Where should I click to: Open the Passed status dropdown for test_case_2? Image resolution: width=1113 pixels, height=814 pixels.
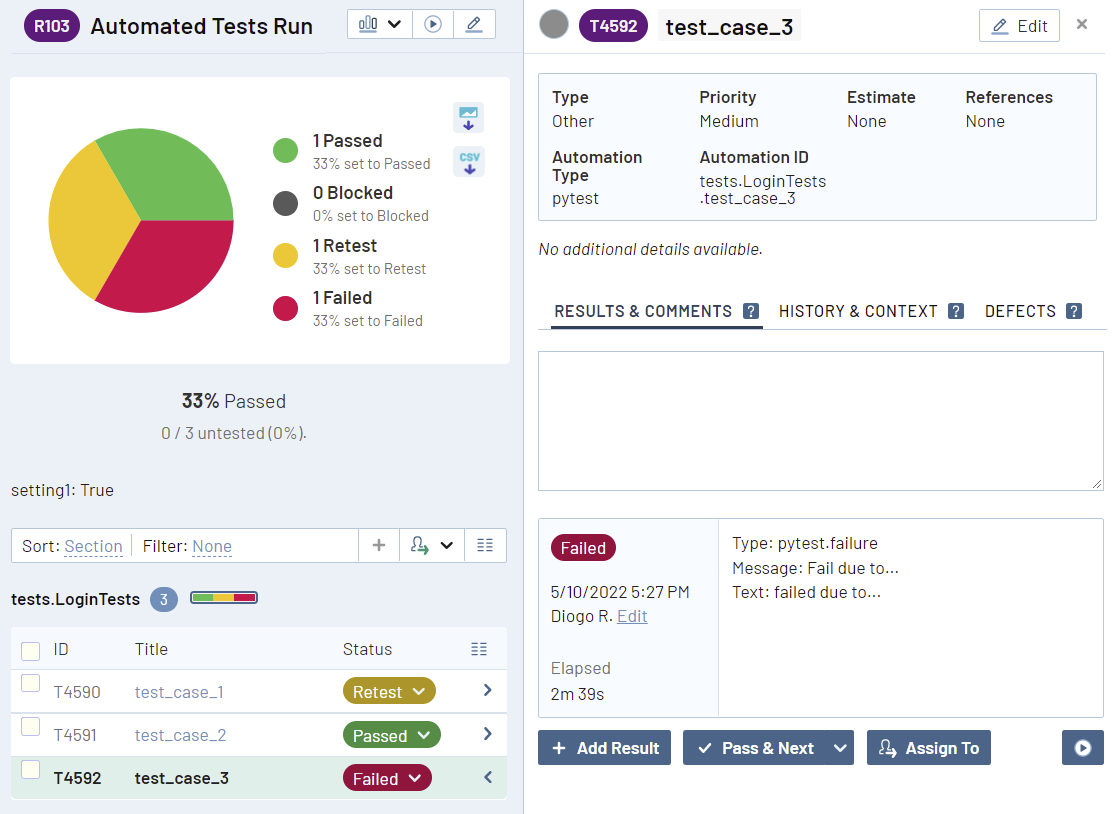coord(391,736)
